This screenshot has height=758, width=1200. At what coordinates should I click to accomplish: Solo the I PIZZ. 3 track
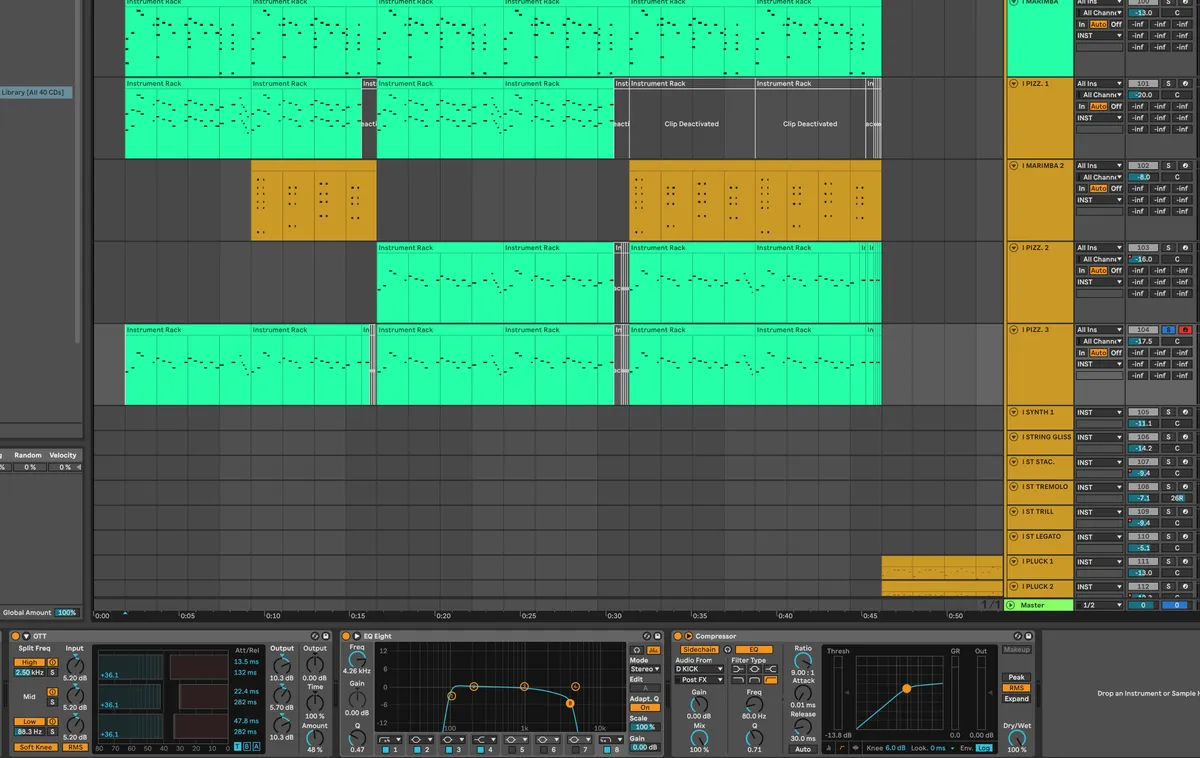(x=1168, y=329)
